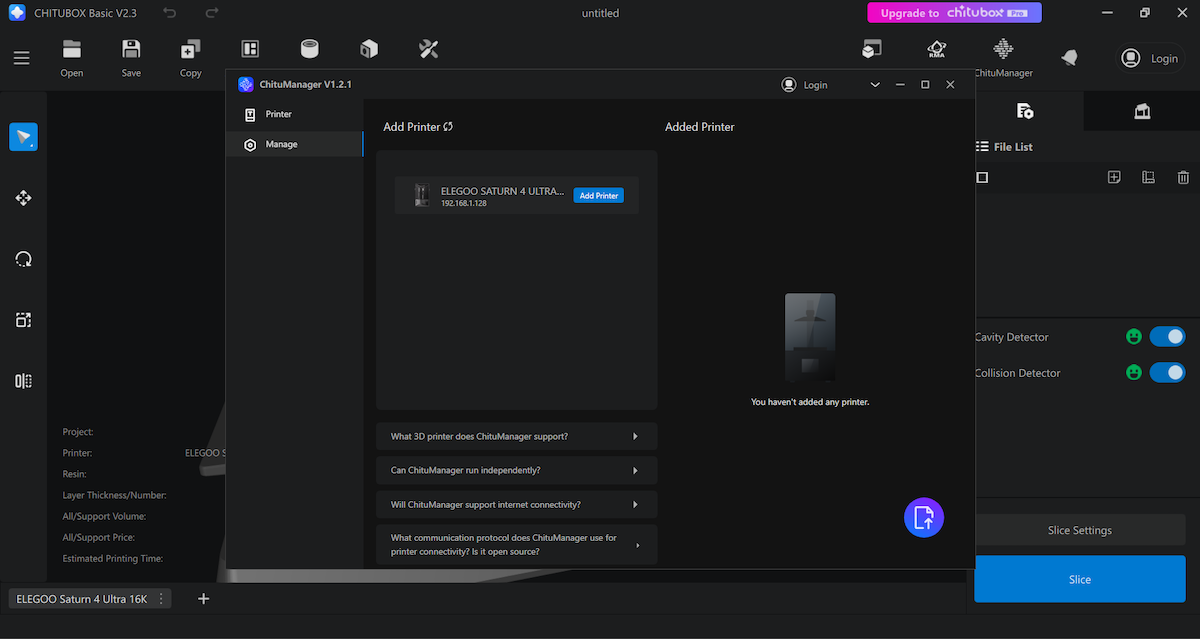Click the notification bell icon
The width and height of the screenshot is (1200, 639).
[1069, 58]
